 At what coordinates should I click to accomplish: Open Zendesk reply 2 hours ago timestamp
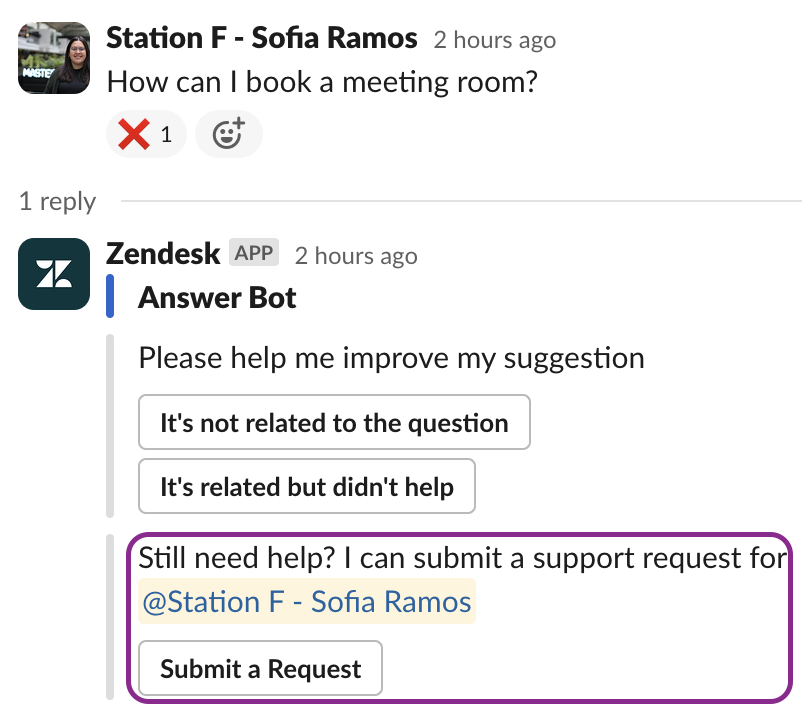(356, 256)
